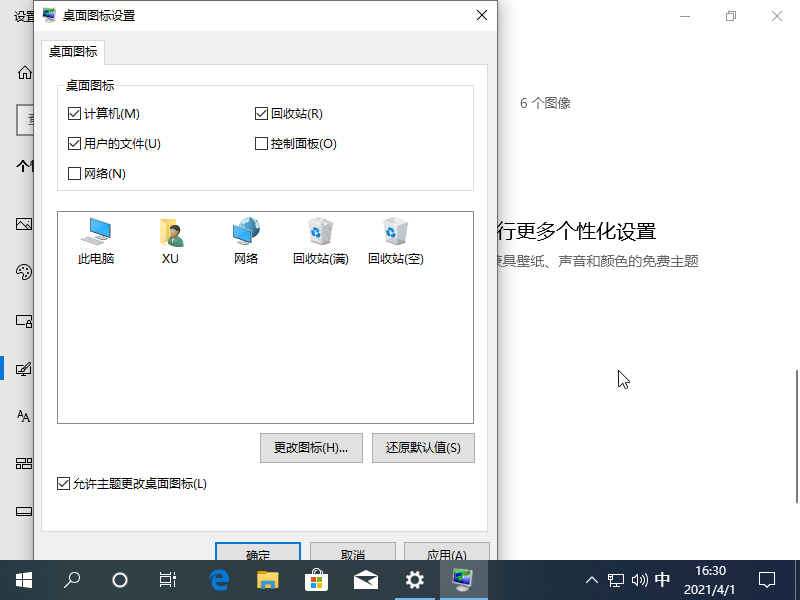This screenshot has width=800, height=600.
Task: Open Microsoft Store from the taskbar
Action: click(x=317, y=579)
